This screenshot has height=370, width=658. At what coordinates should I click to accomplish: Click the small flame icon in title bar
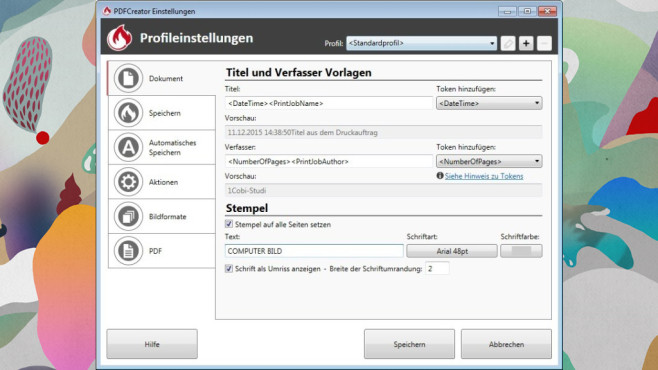tap(107, 11)
